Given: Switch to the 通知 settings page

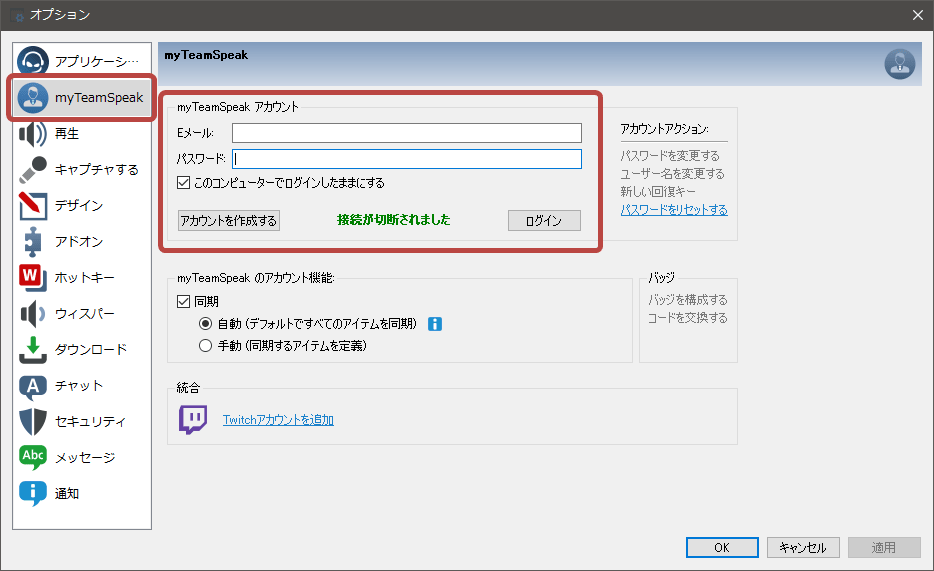Looking at the screenshot, I should coord(82,493).
